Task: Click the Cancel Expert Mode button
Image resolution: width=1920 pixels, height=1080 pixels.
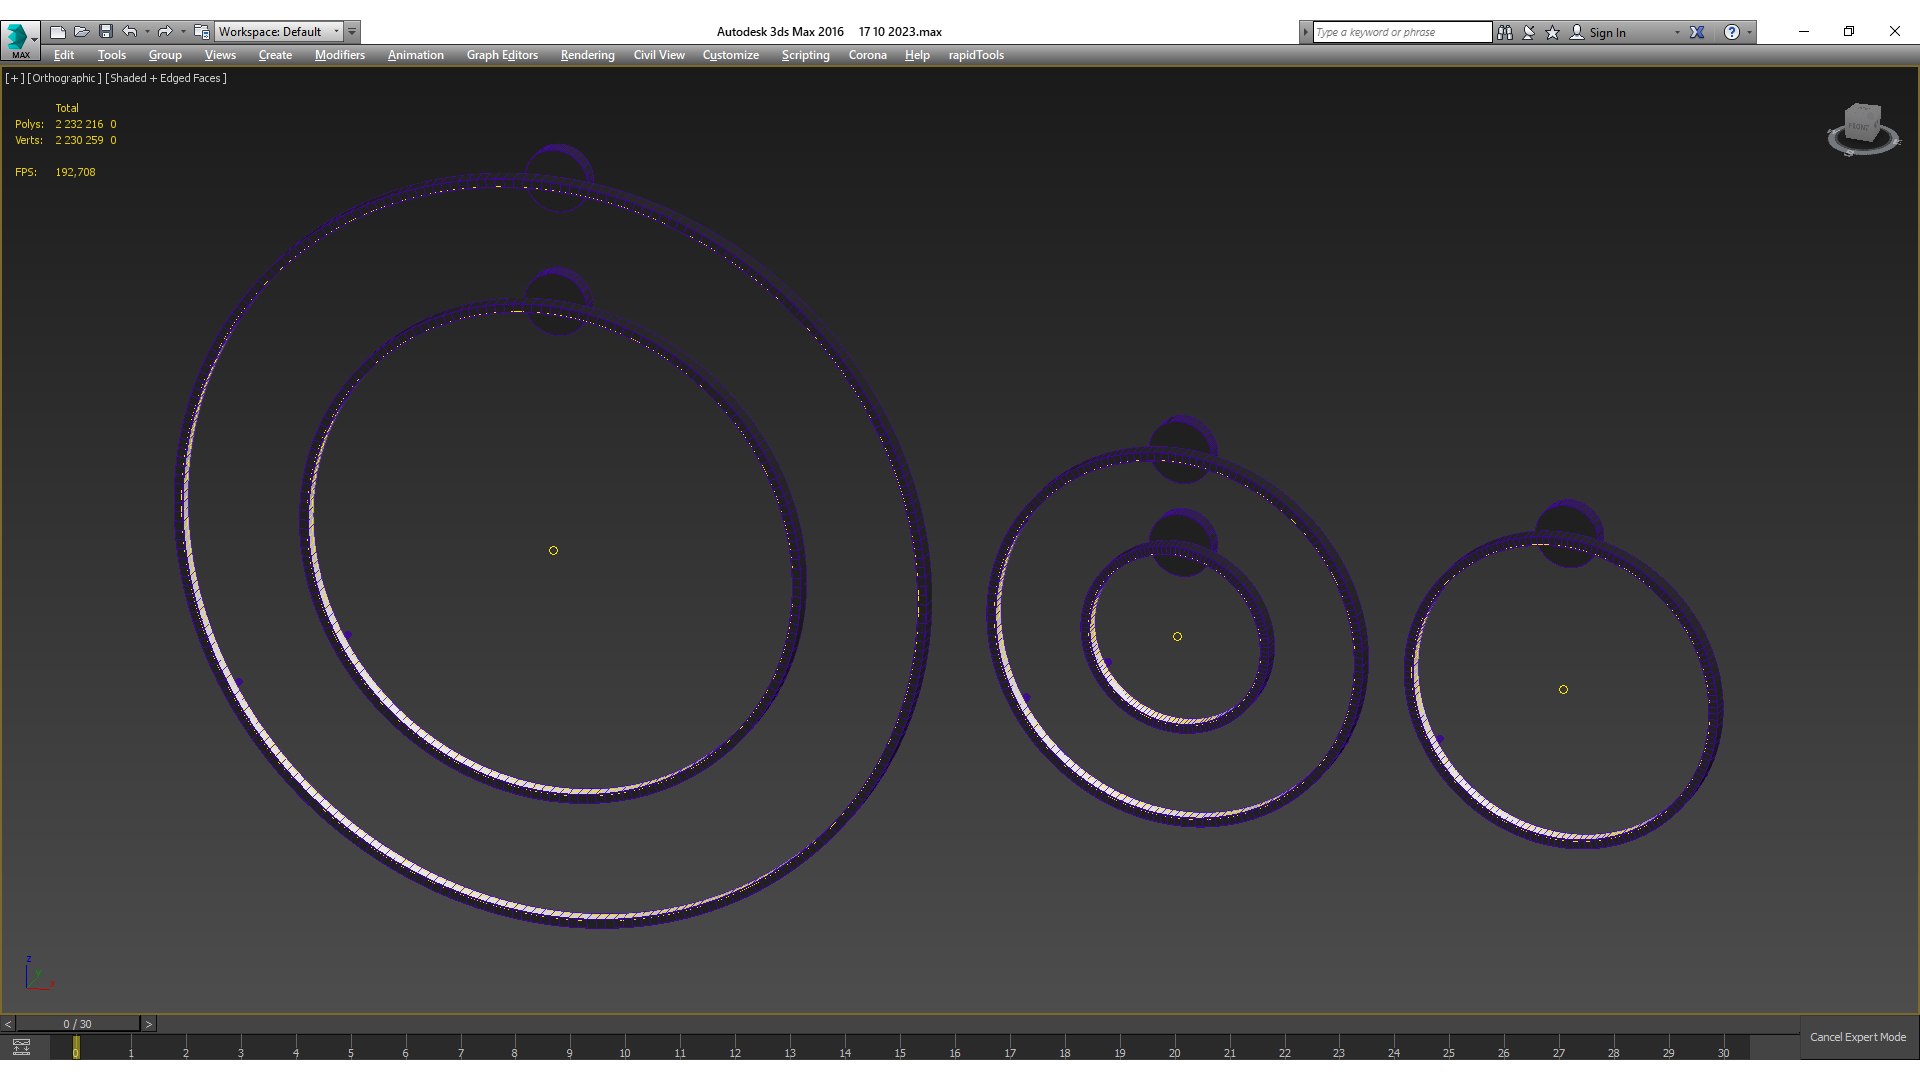Action: tap(1858, 1037)
